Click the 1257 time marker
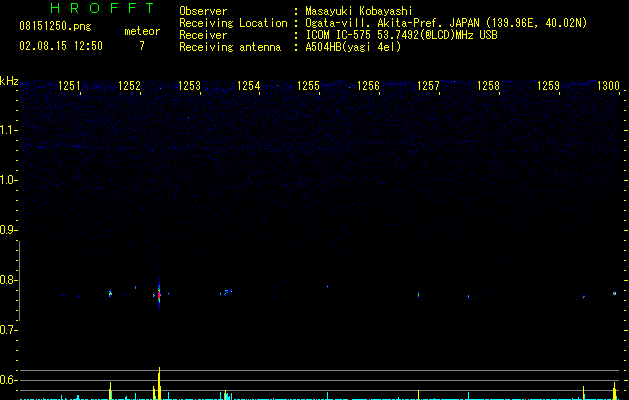This screenshot has height=400, width=629. coord(428,86)
